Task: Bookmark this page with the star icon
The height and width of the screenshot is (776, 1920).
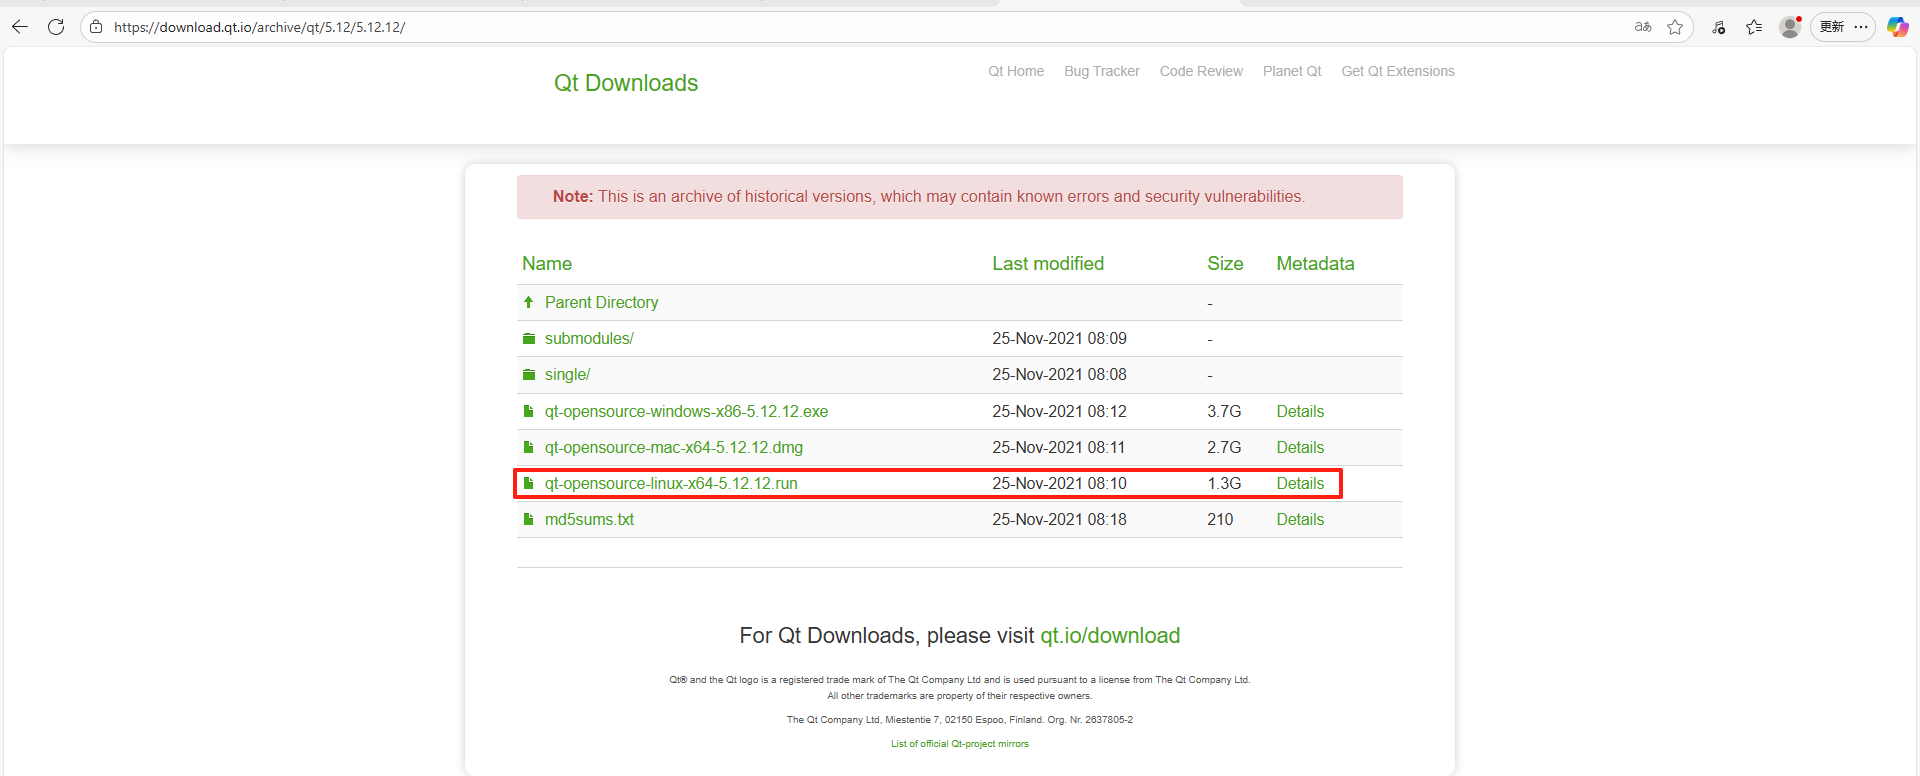Action: 1675,27
